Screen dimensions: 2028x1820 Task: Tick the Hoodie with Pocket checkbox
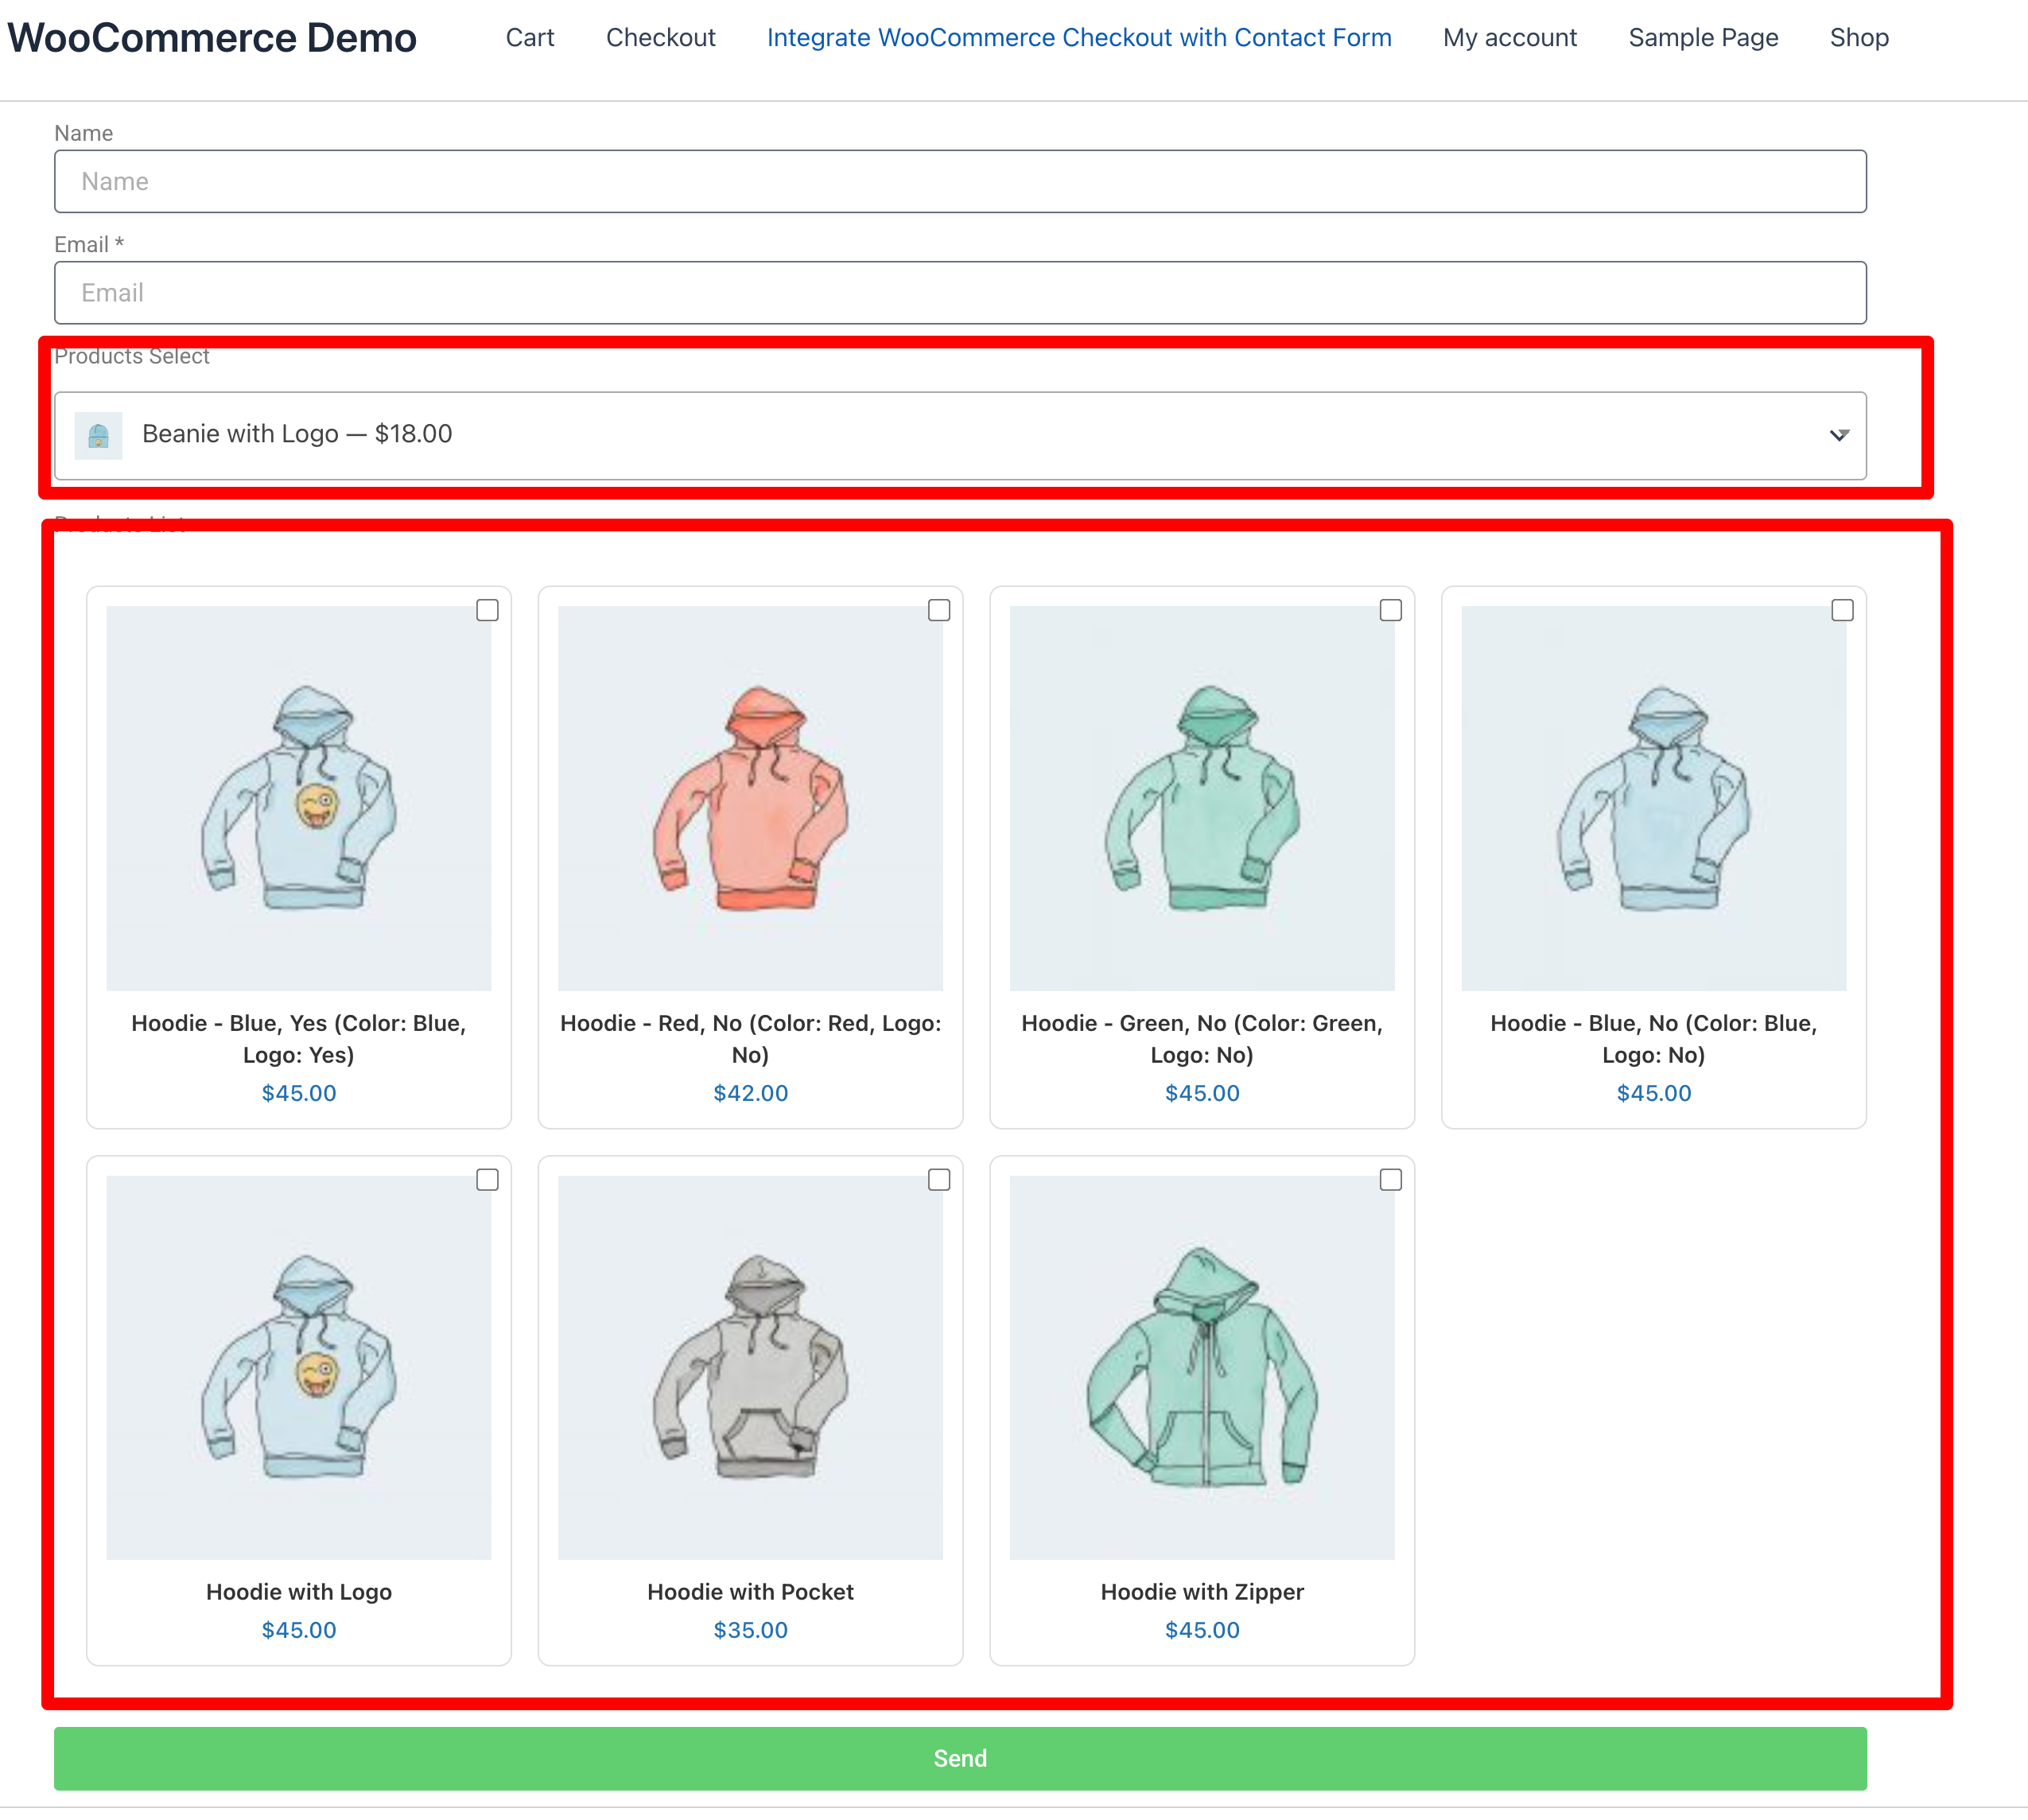click(x=939, y=1180)
